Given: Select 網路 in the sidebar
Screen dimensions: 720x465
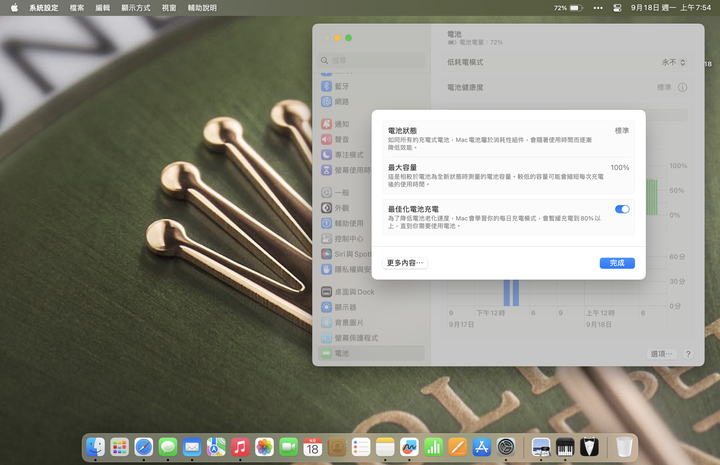Looking at the screenshot, I should pyautogui.click(x=371, y=101).
